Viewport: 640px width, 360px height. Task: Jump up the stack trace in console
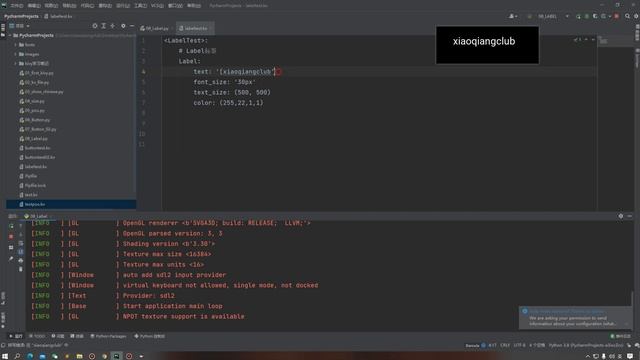pos(21,226)
